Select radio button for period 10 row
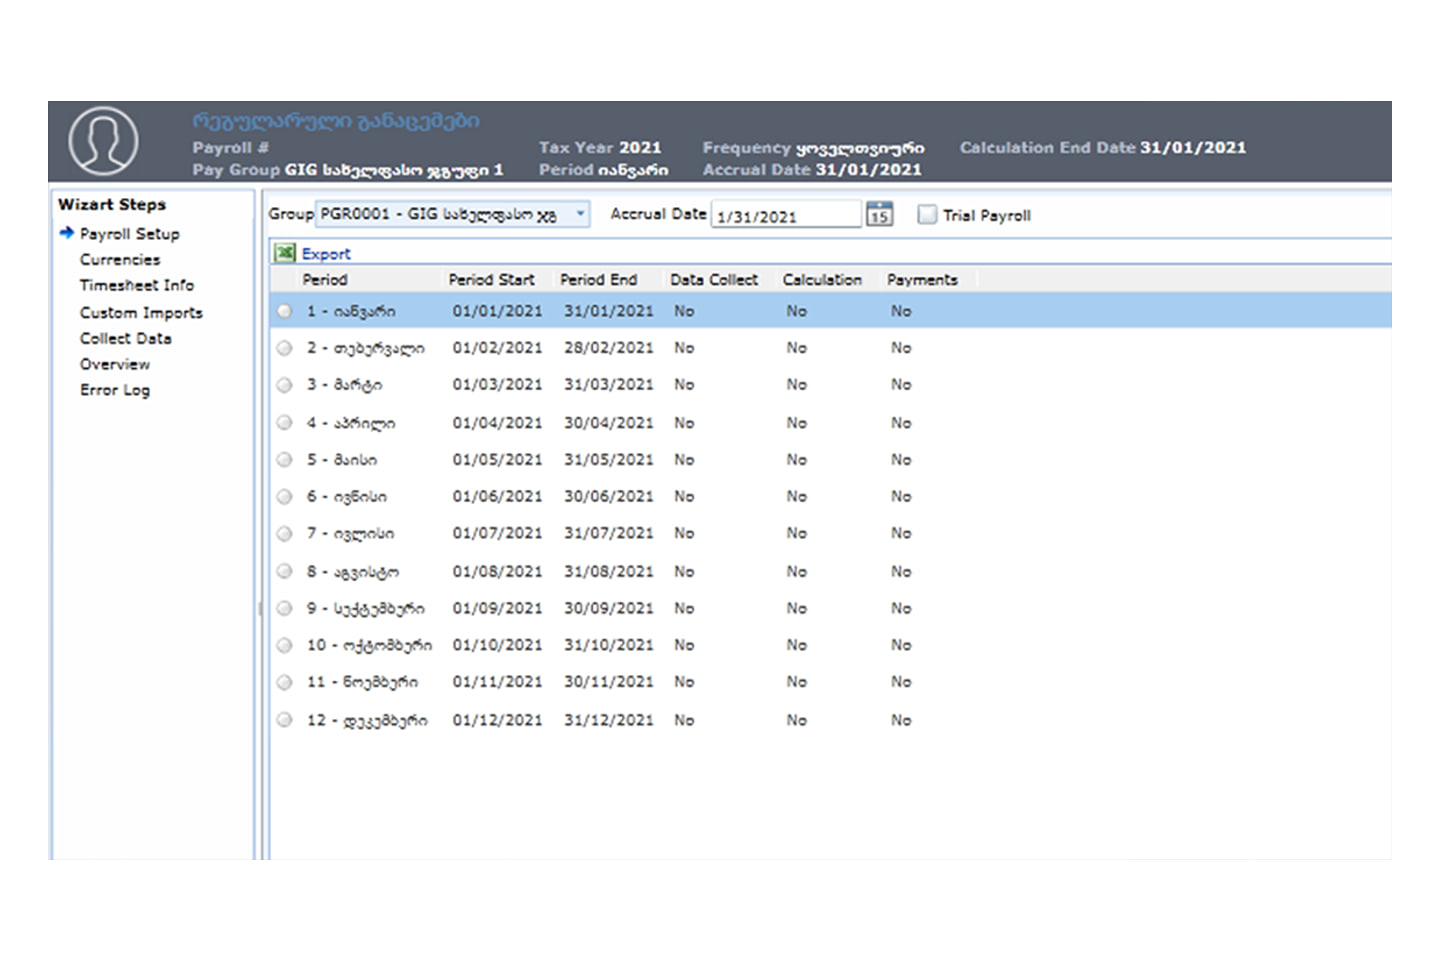 coord(284,646)
